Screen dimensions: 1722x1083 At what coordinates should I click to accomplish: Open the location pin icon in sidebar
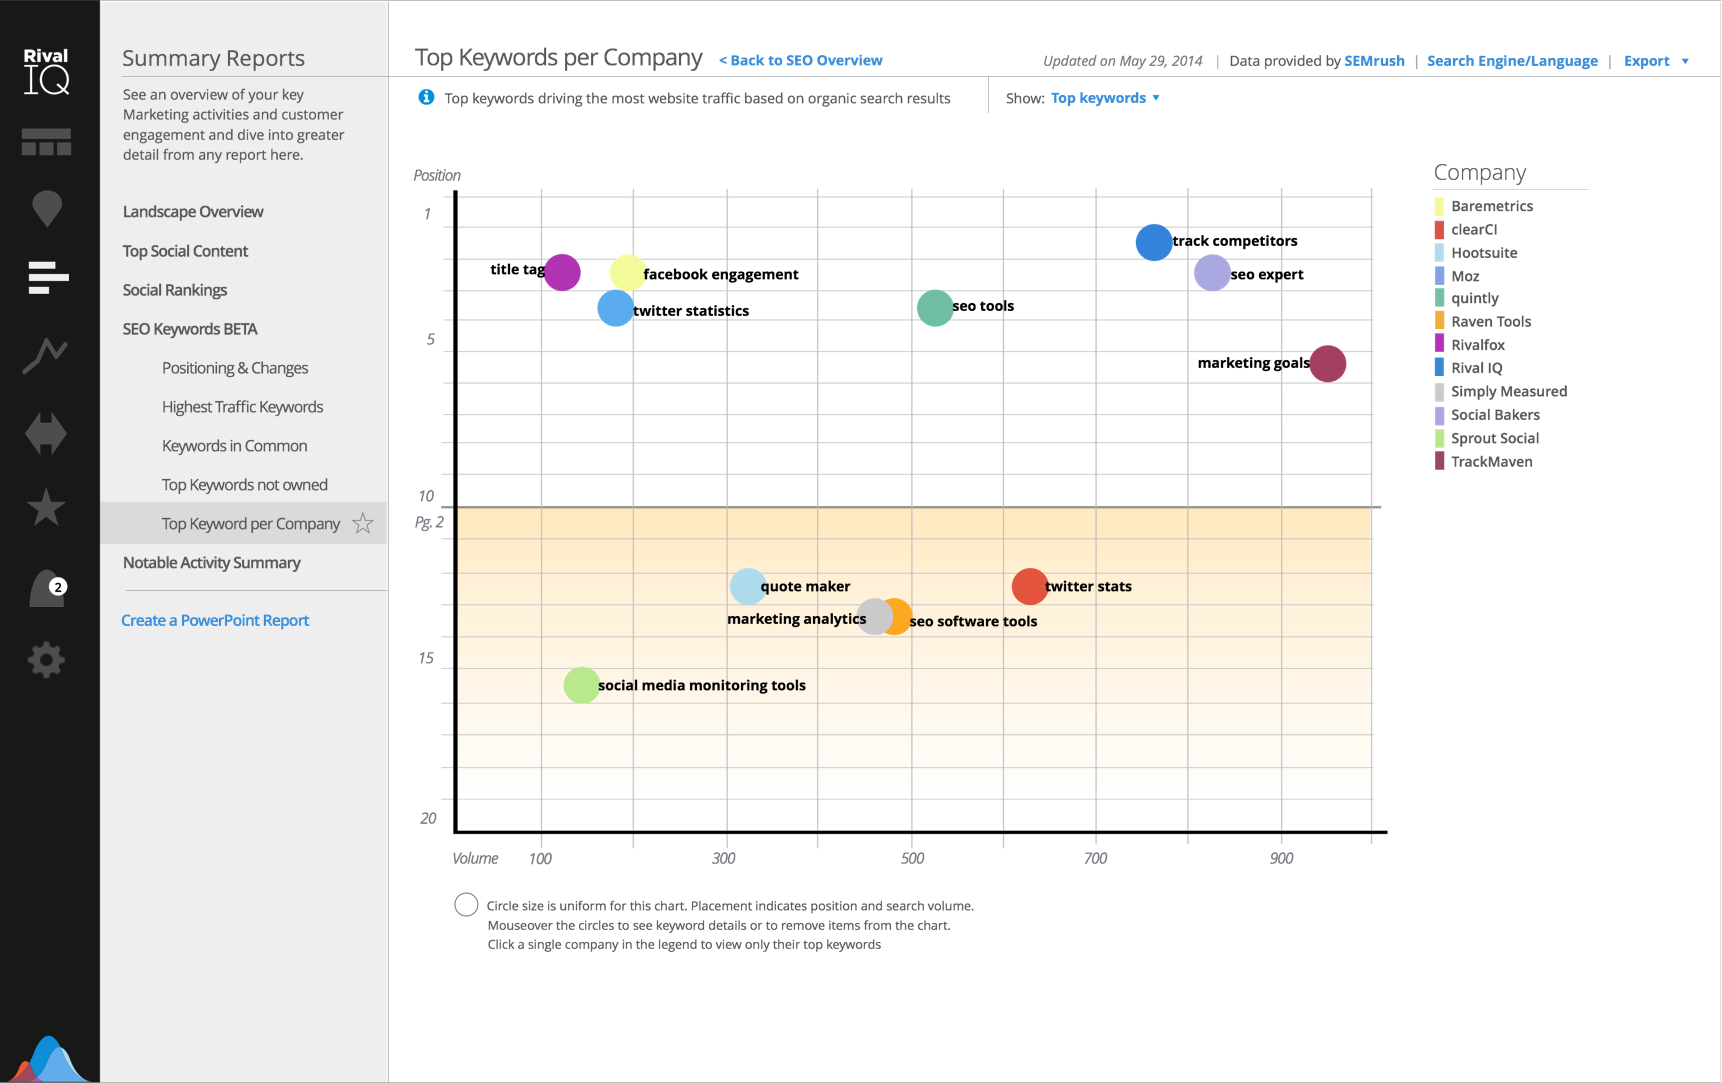[47, 208]
